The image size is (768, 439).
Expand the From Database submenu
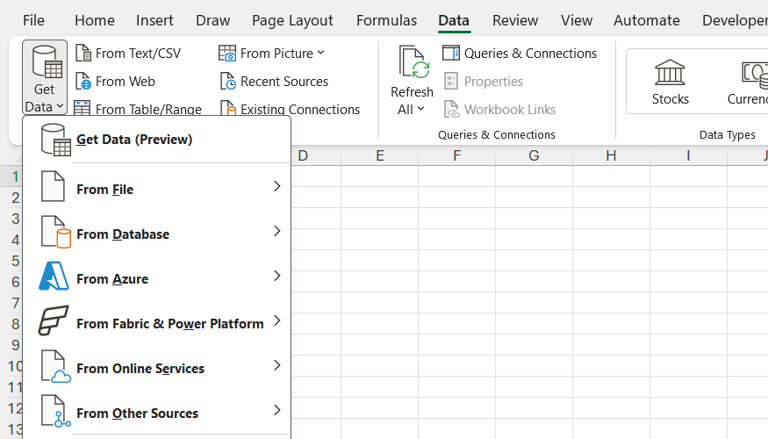tap(157, 233)
